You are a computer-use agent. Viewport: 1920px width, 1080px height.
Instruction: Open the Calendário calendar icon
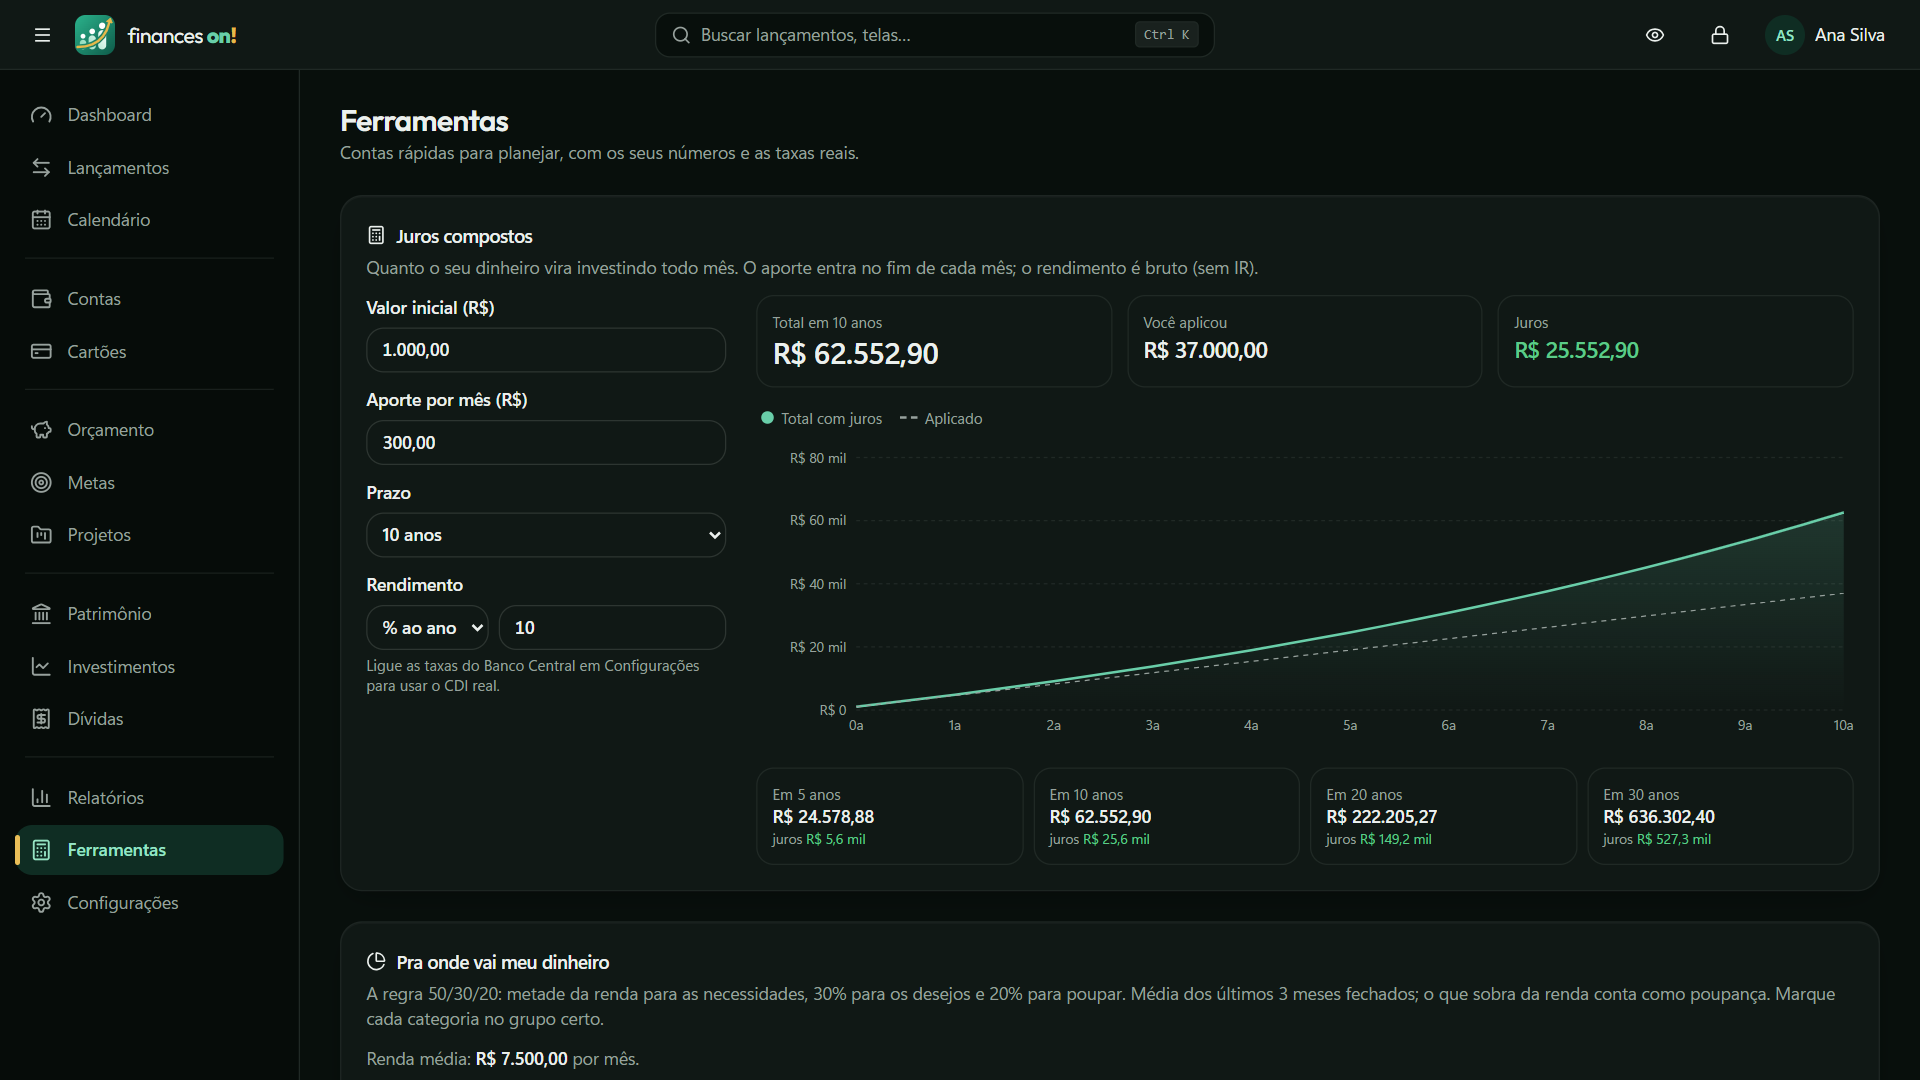(x=41, y=220)
